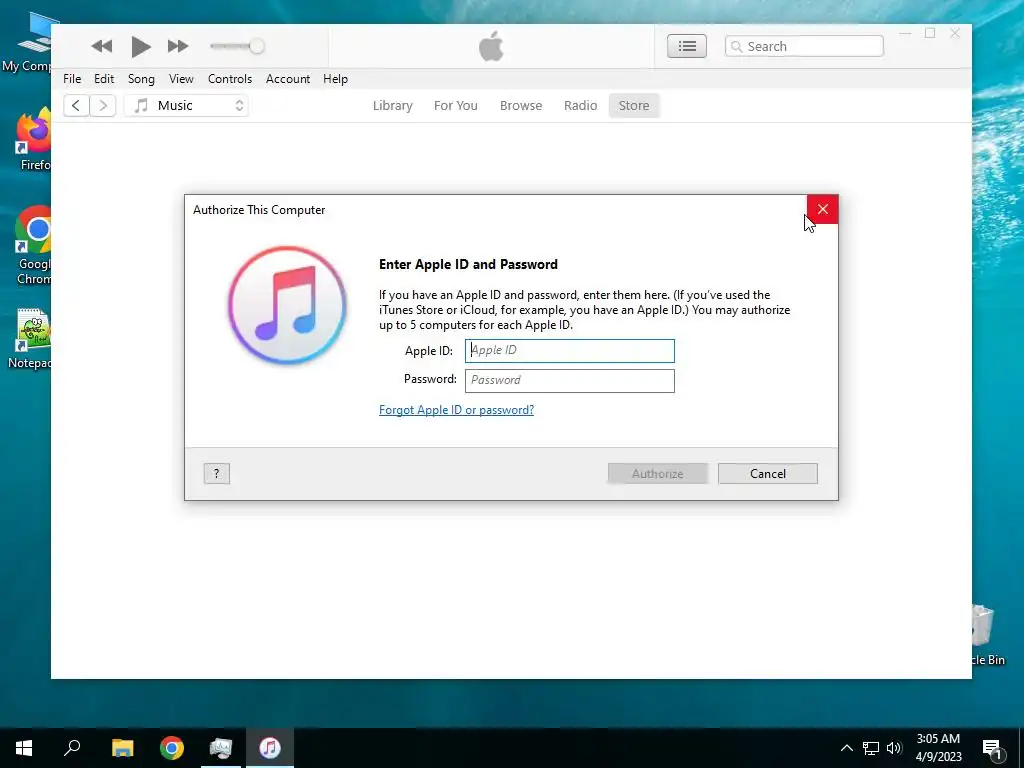The width and height of the screenshot is (1024, 768).
Task: Switch to the Browse tab
Action: (x=521, y=105)
